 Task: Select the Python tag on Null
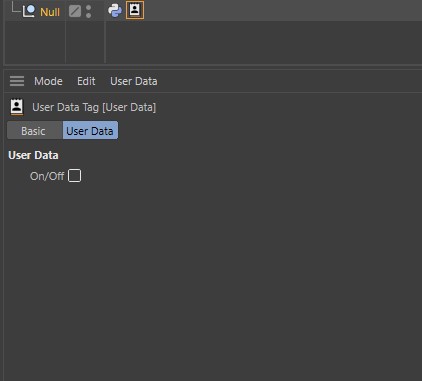coord(115,10)
